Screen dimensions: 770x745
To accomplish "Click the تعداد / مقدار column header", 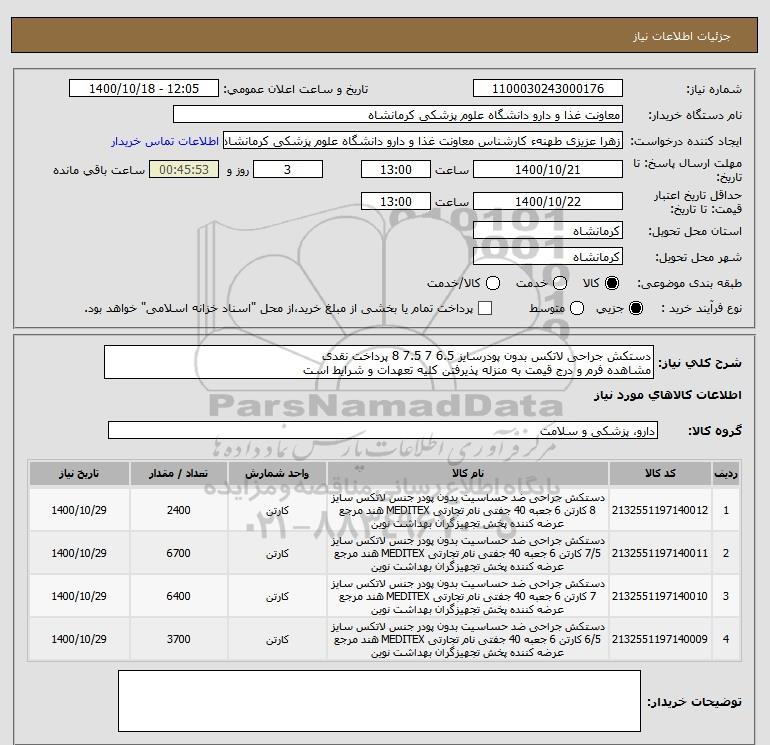I will tap(178, 474).
